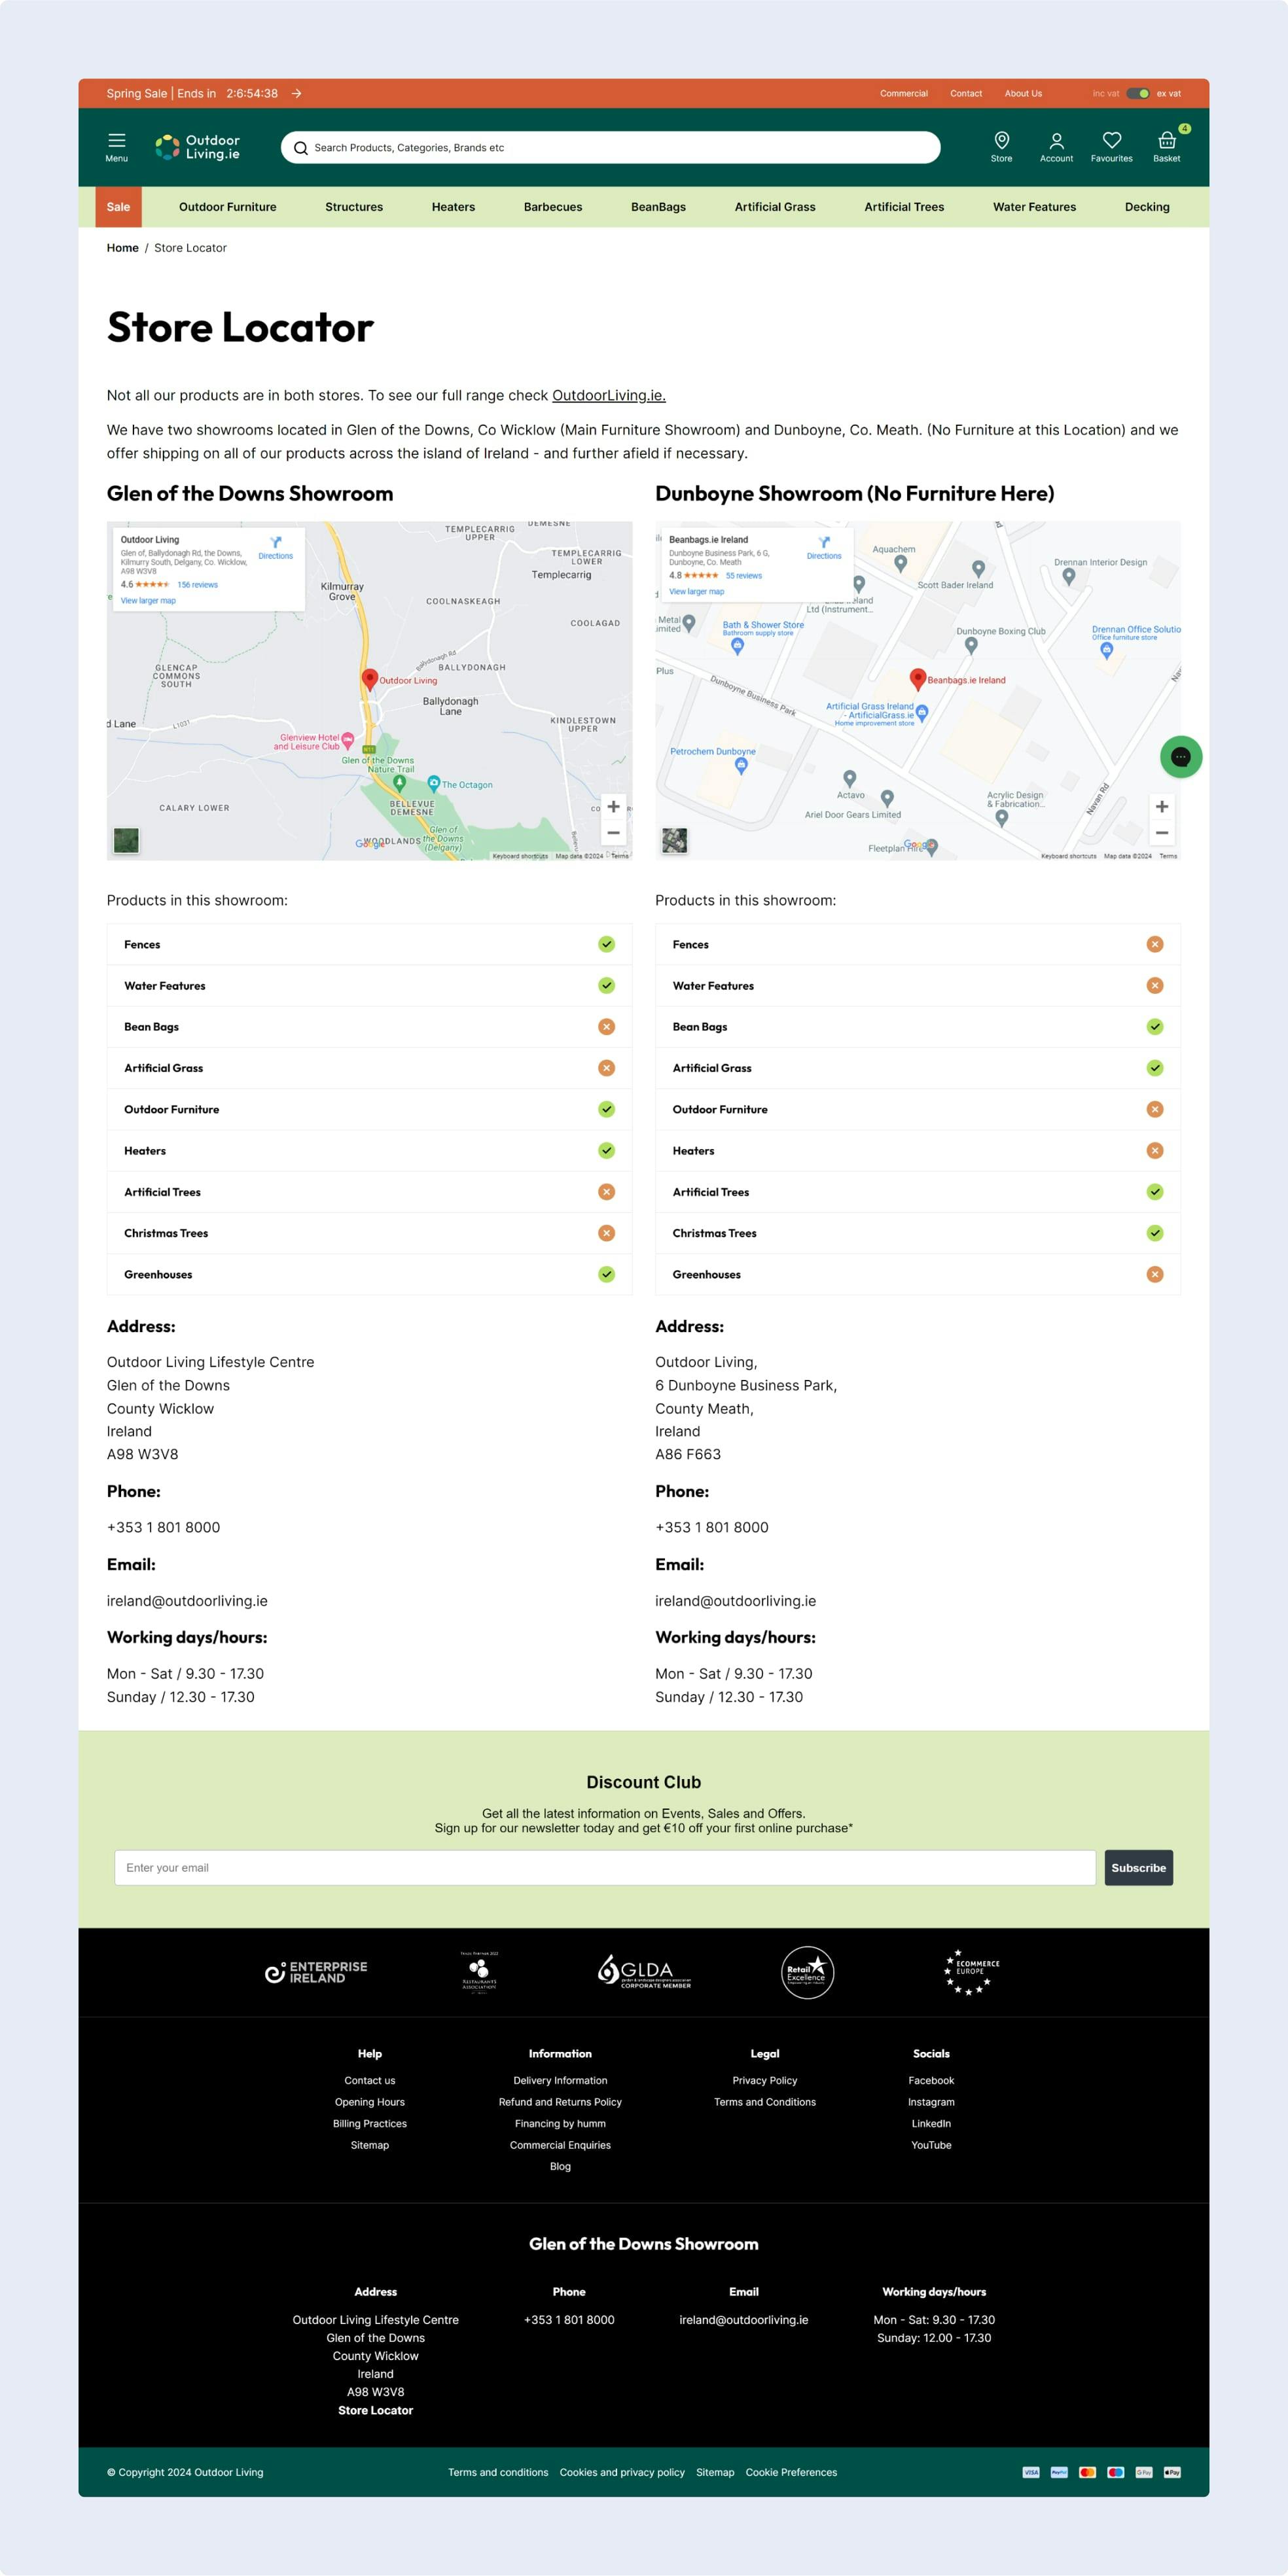Toggle the inc vat / ex vat switch

click(1137, 94)
